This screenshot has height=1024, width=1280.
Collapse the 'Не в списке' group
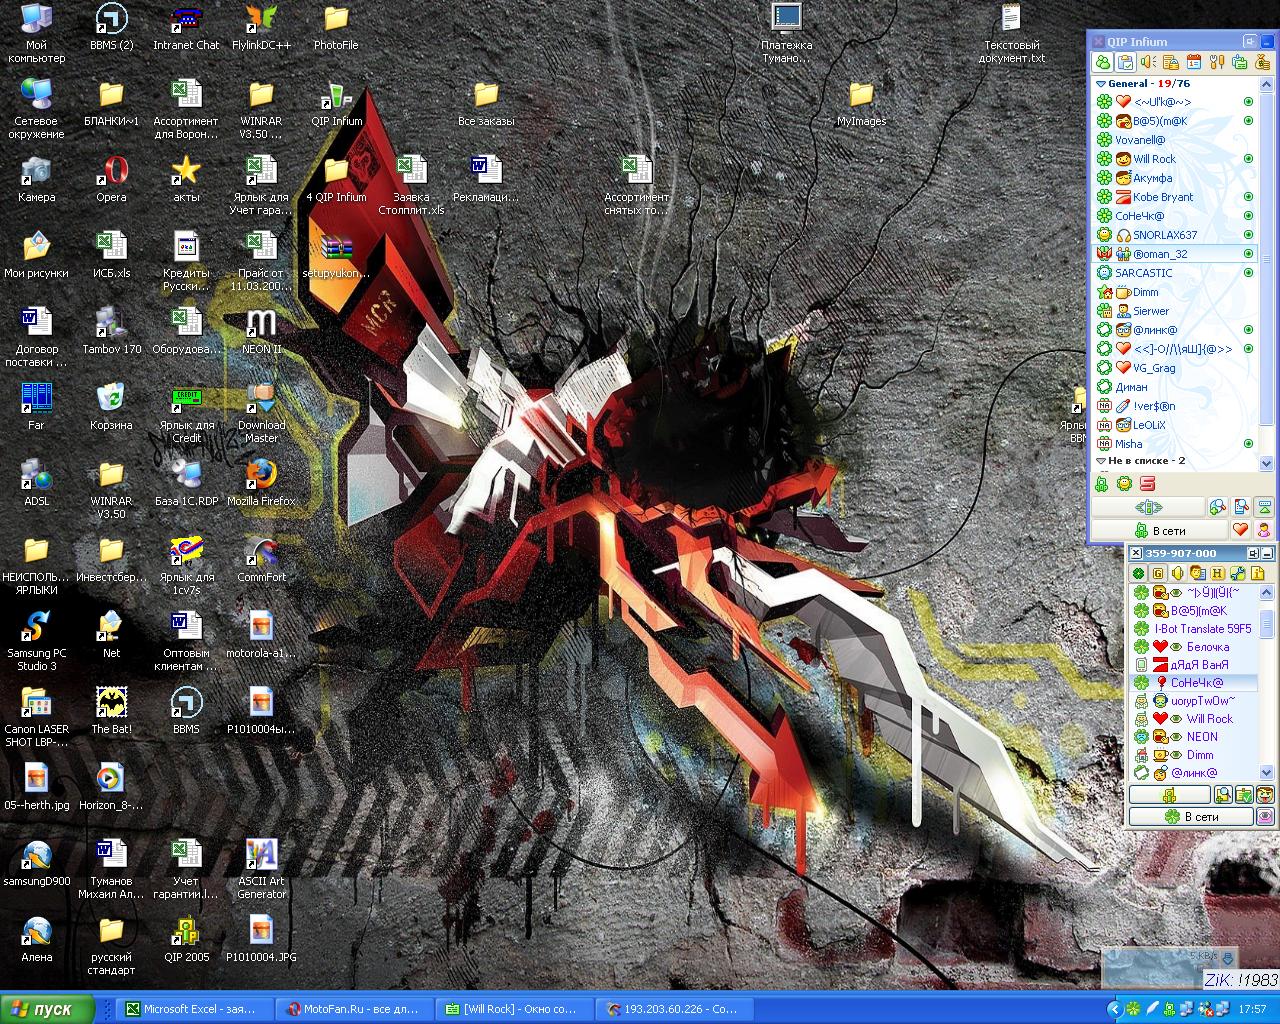(x=1101, y=461)
